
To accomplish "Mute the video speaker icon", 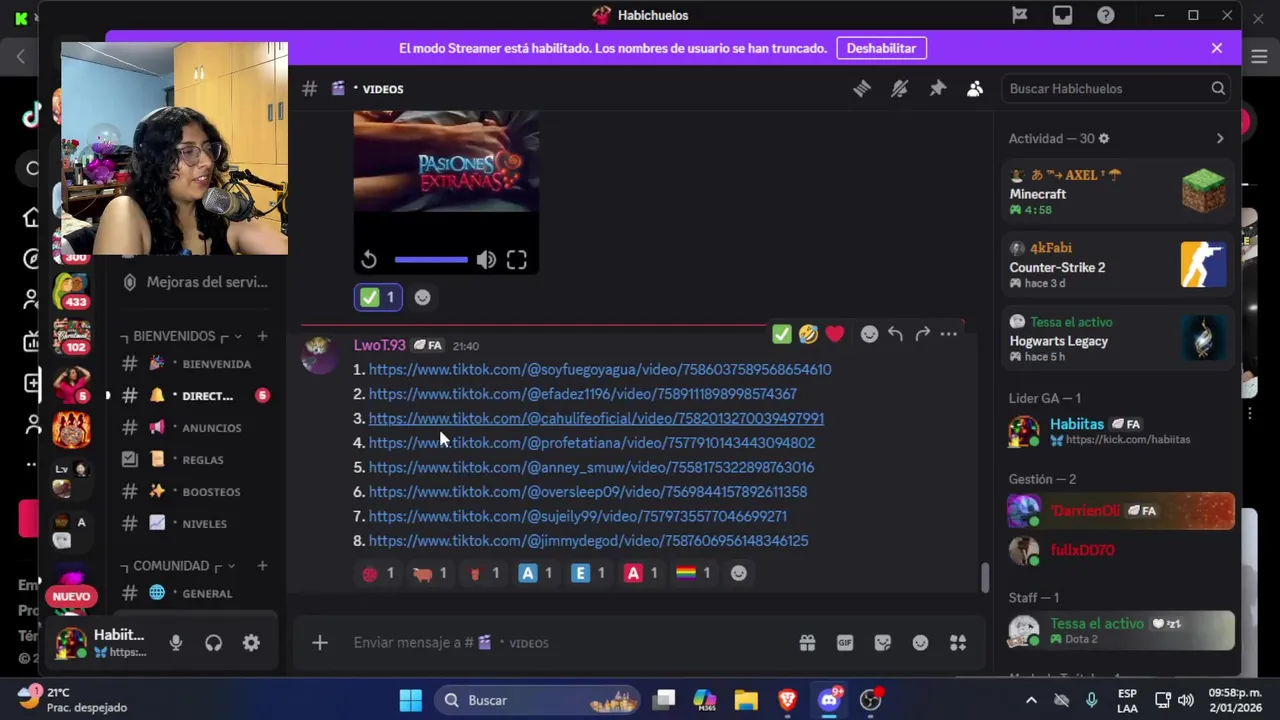I will (486, 260).
